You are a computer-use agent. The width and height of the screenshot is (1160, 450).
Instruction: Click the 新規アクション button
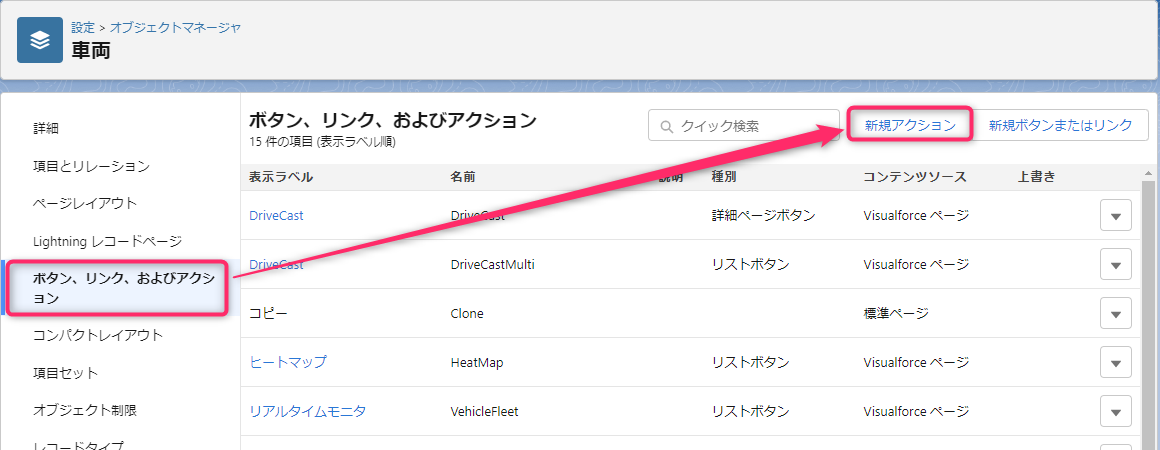click(x=910, y=125)
